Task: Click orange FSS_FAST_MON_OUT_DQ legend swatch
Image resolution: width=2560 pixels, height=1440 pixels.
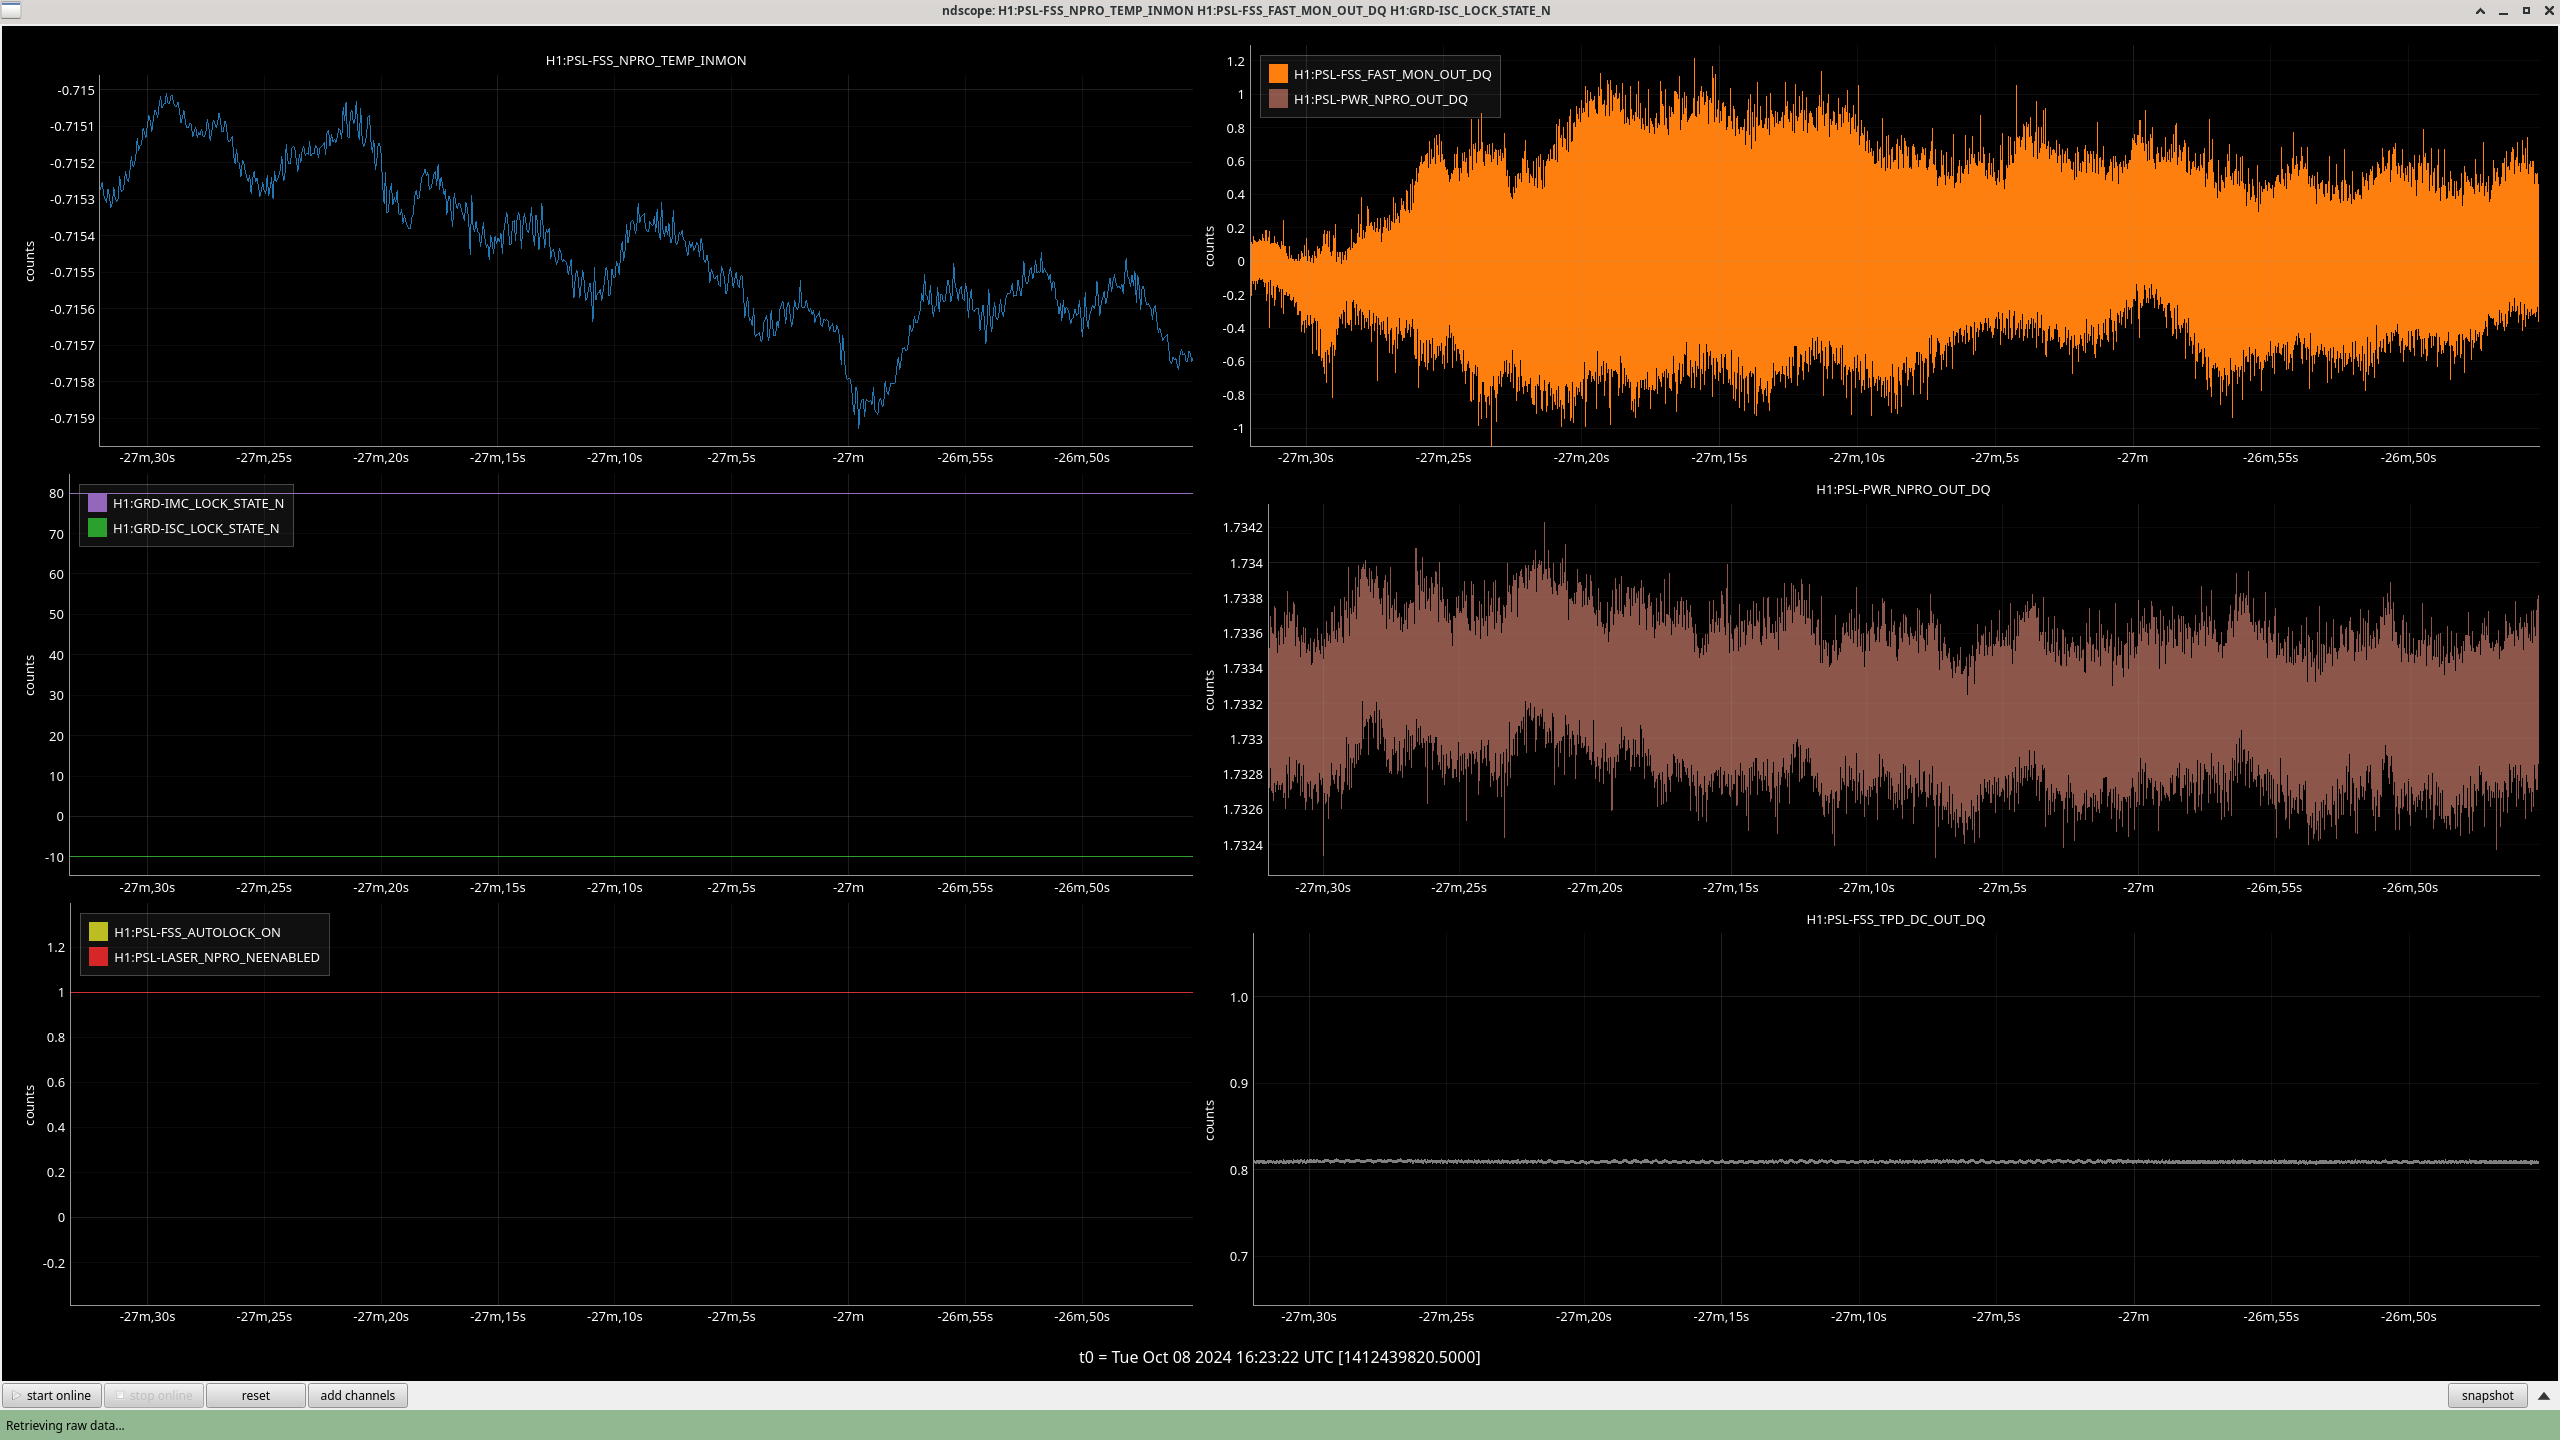Action: [x=1278, y=74]
